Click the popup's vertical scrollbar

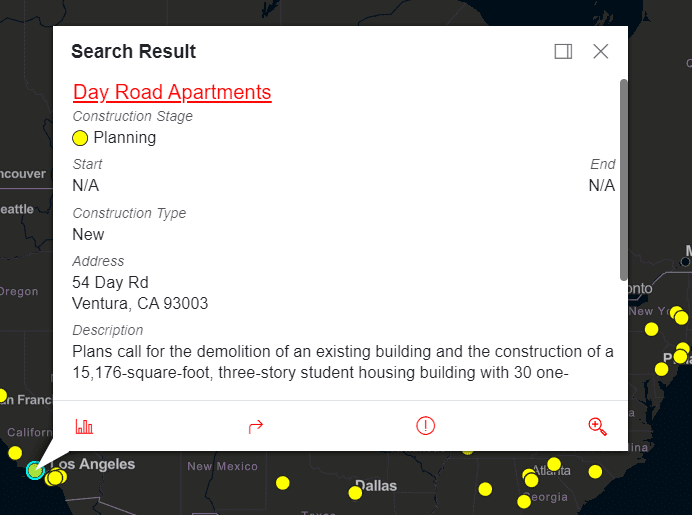pos(624,180)
